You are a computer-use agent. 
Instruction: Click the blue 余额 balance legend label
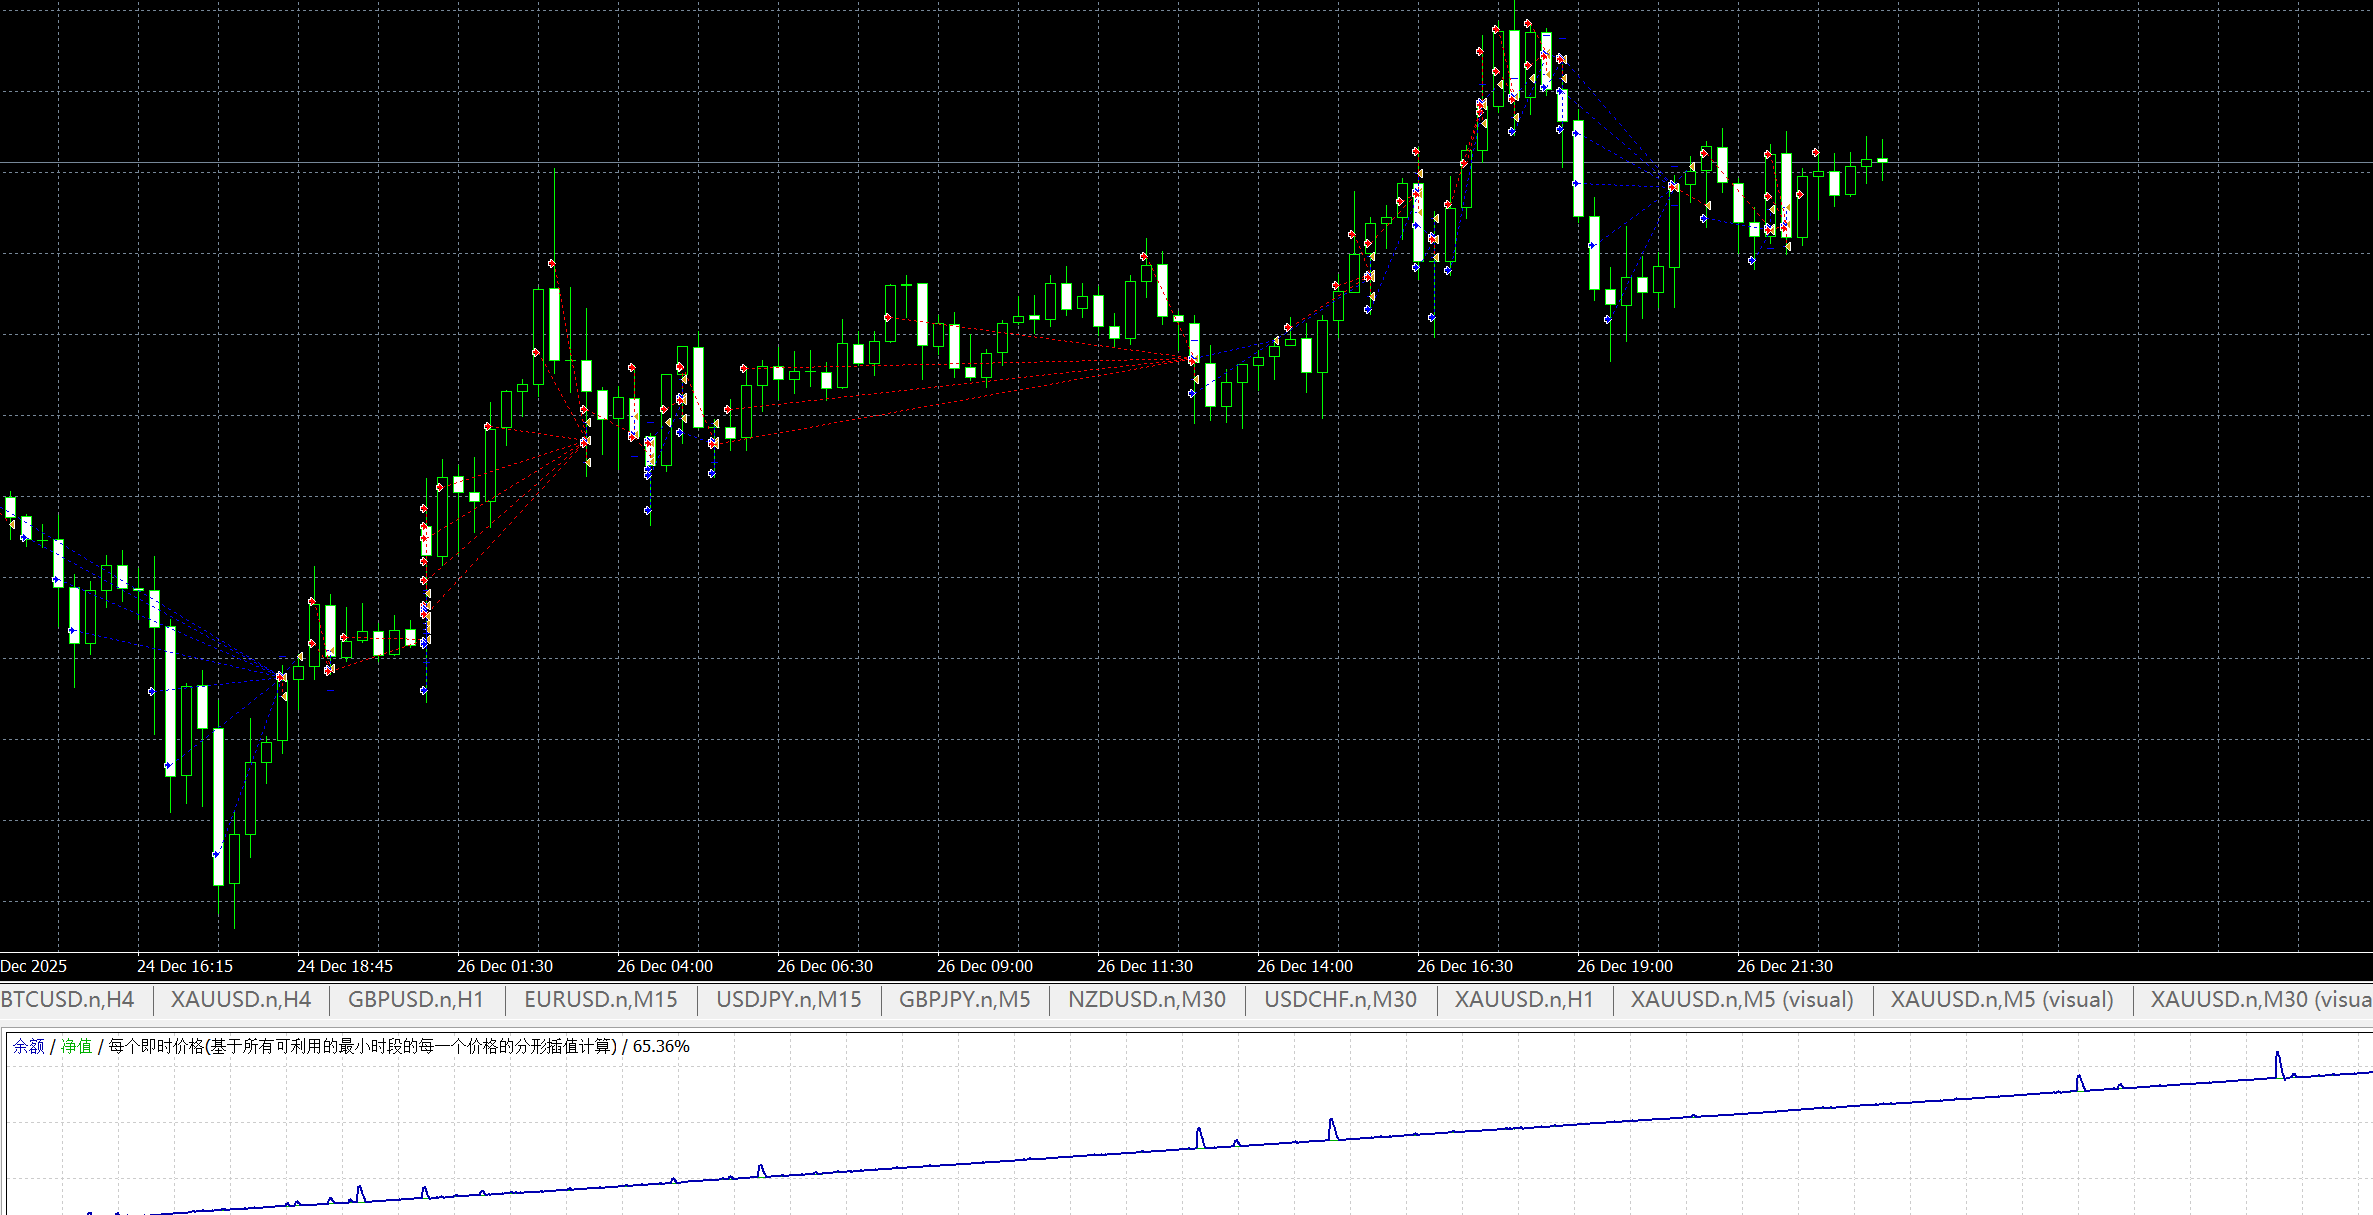(x=28, y=1046)
